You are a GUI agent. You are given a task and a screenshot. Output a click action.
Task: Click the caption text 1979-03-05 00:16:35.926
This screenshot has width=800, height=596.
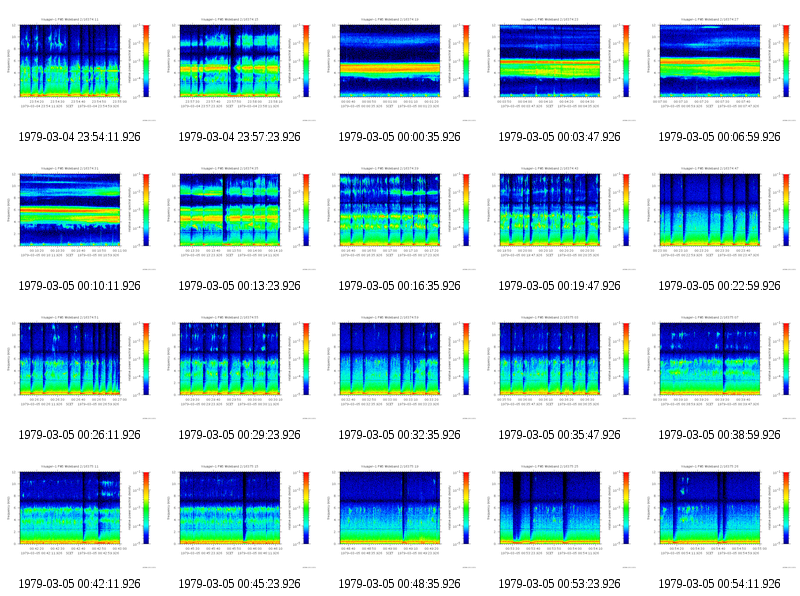tap(399, 286)
